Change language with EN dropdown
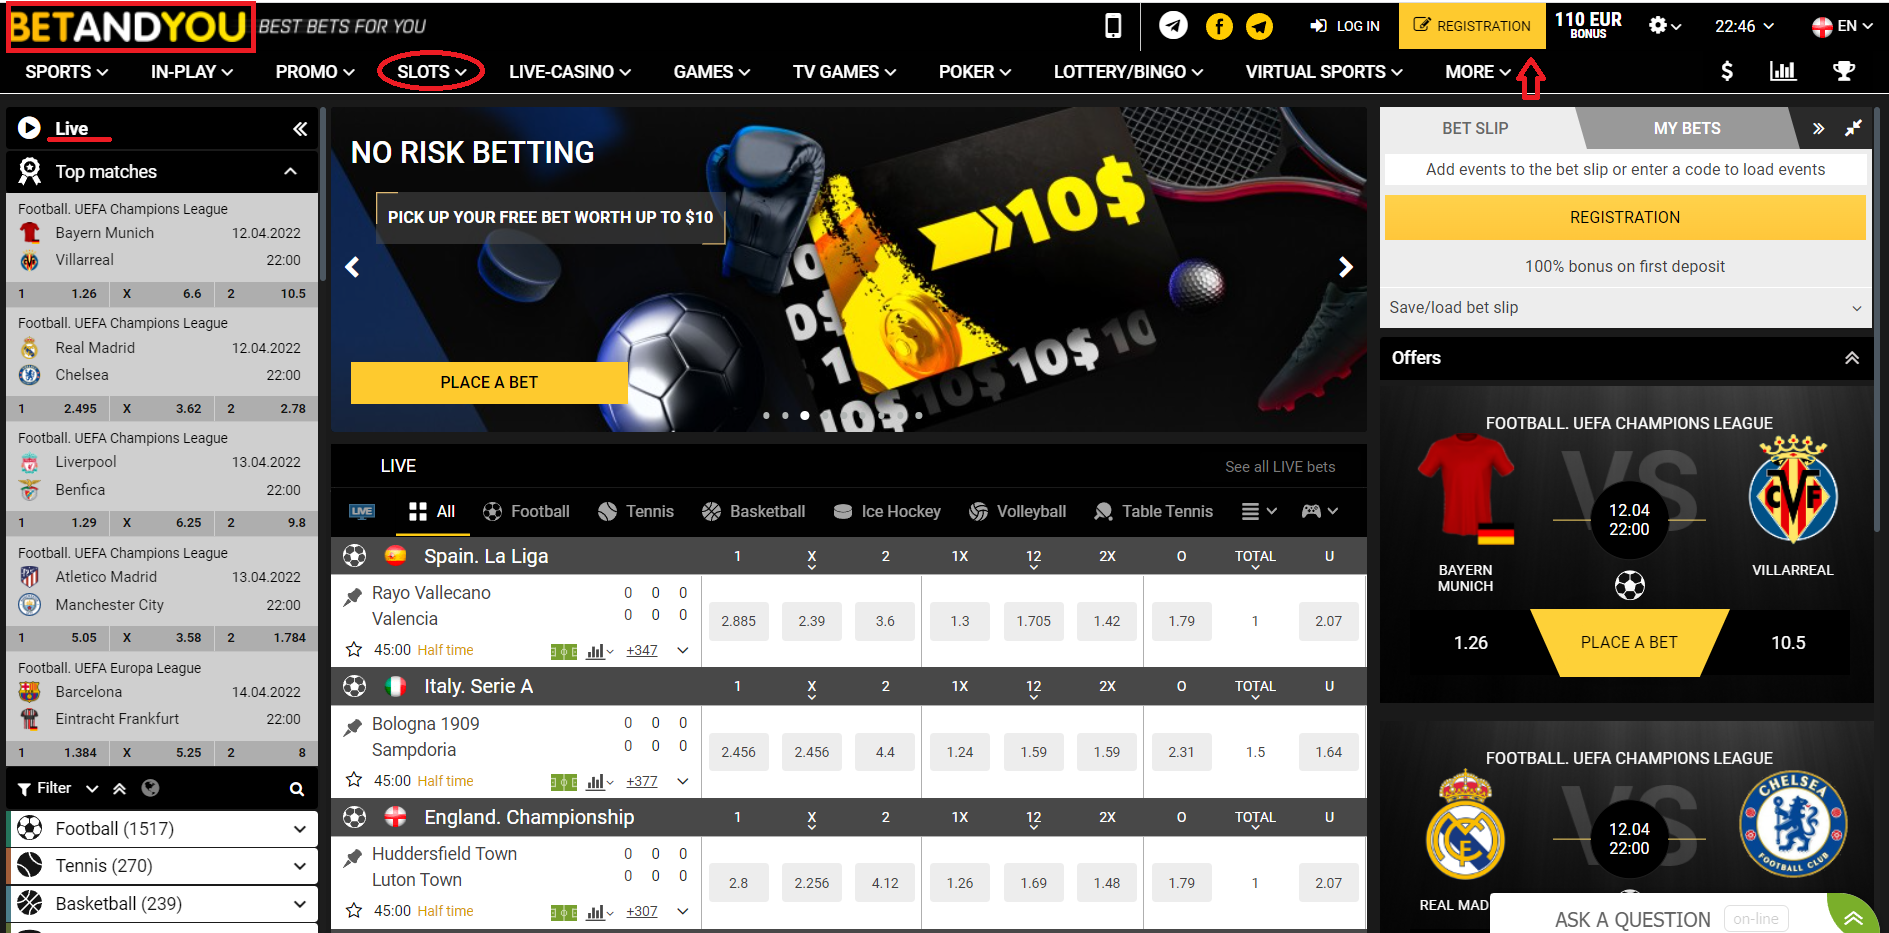The image size is (1889, 933). click(1842, 26)
